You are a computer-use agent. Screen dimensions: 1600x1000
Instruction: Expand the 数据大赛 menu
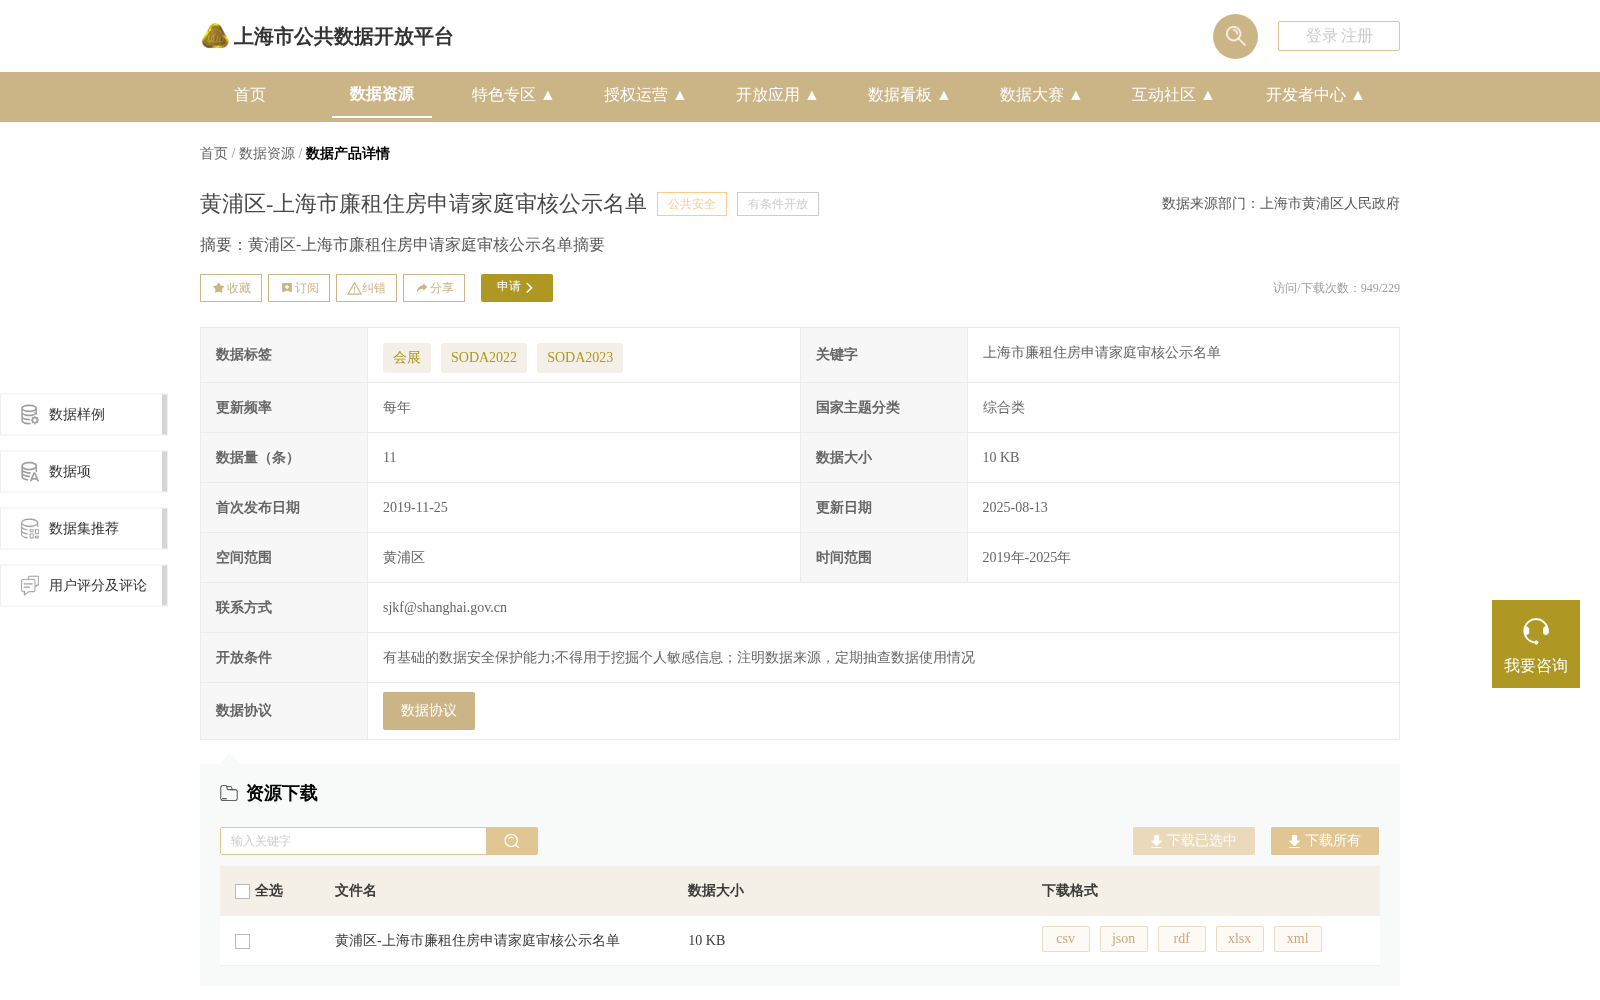tap(1041, 95)
